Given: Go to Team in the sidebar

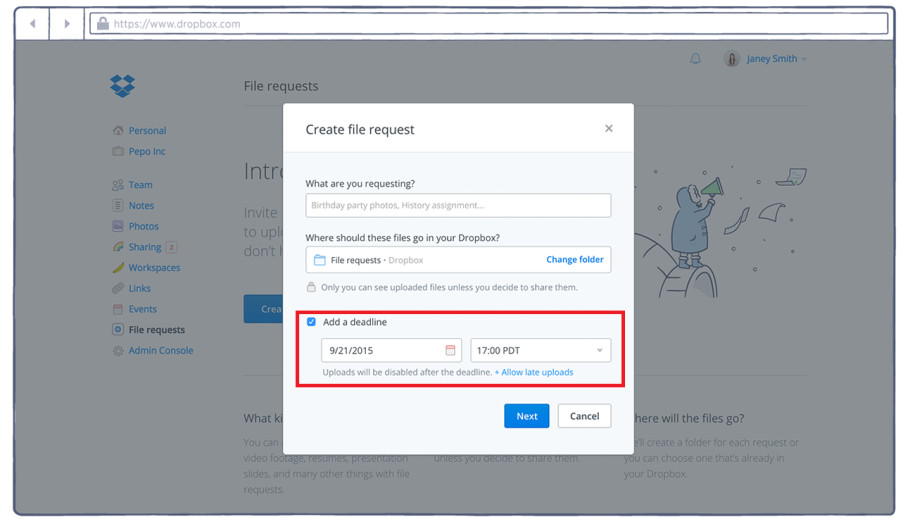Looking at the screenshot, I should (x=141, y=185).
